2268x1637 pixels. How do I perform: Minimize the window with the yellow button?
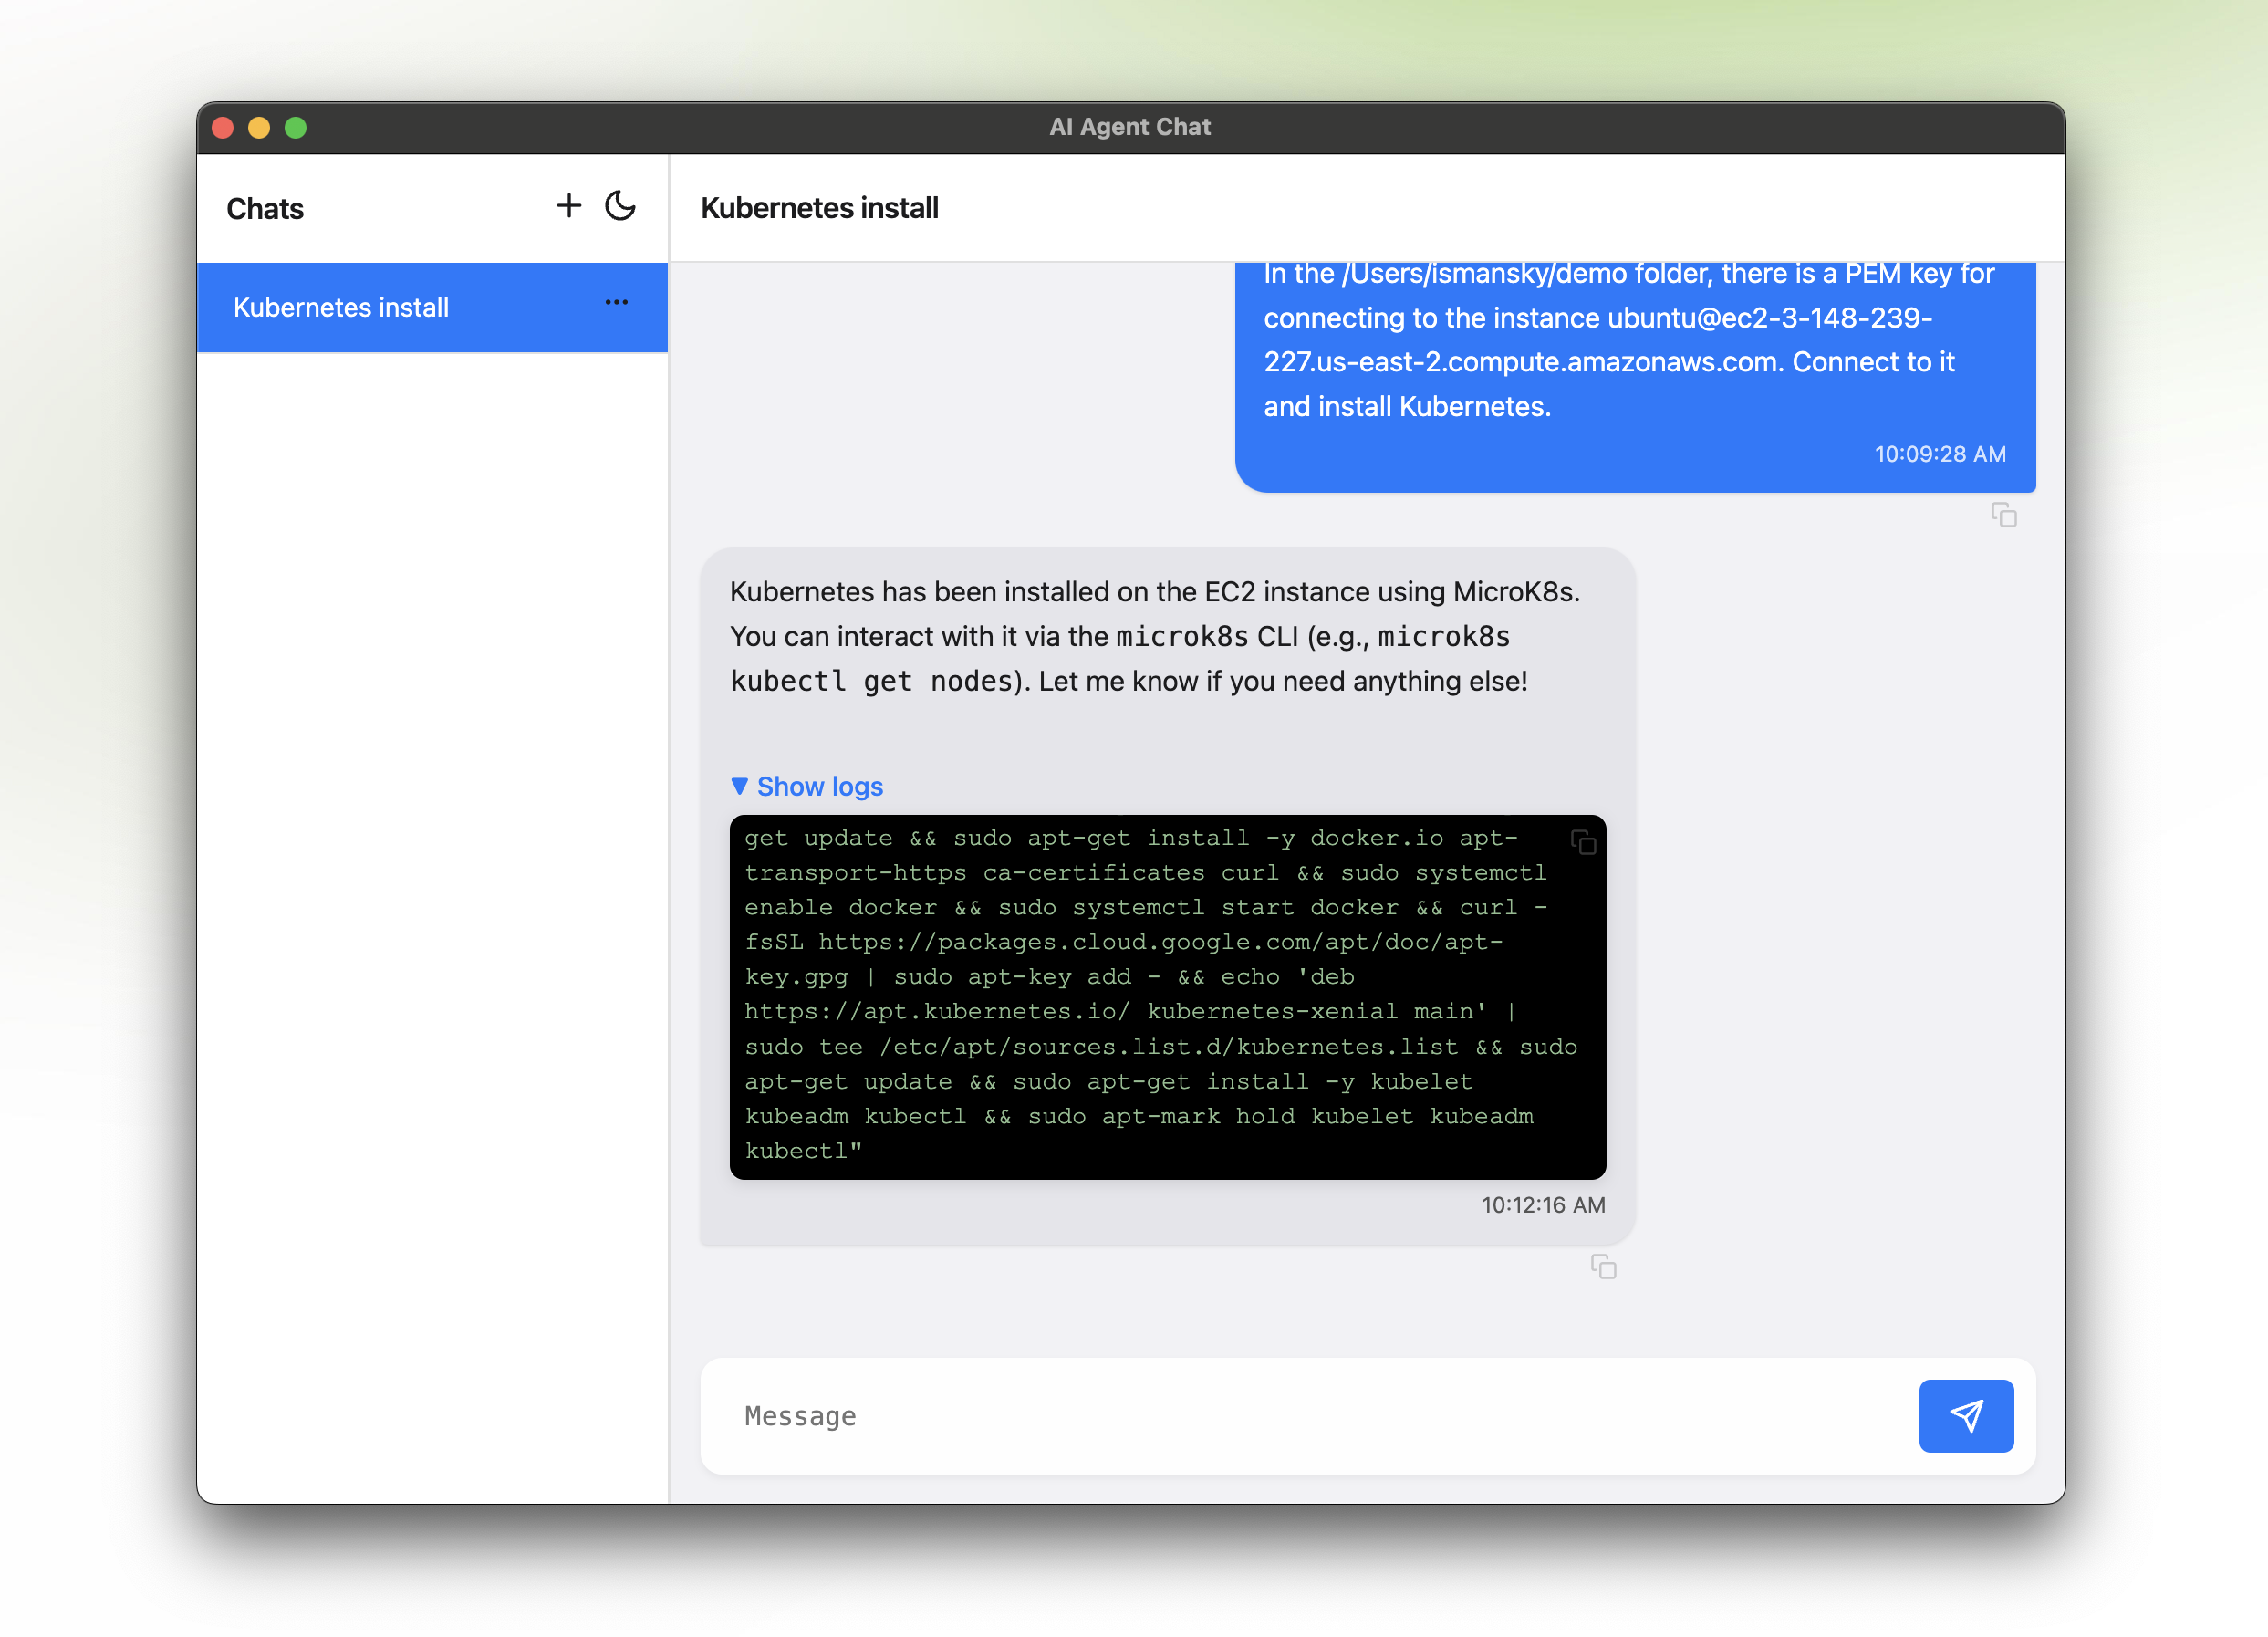260,127
